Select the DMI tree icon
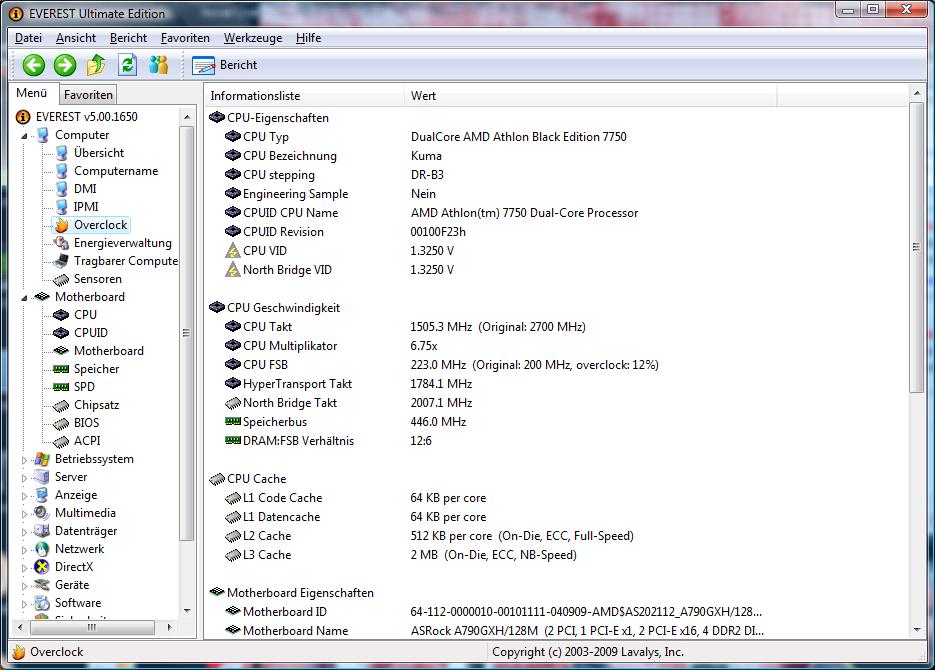The image size is (935, 670). click(x=61, y=189)
